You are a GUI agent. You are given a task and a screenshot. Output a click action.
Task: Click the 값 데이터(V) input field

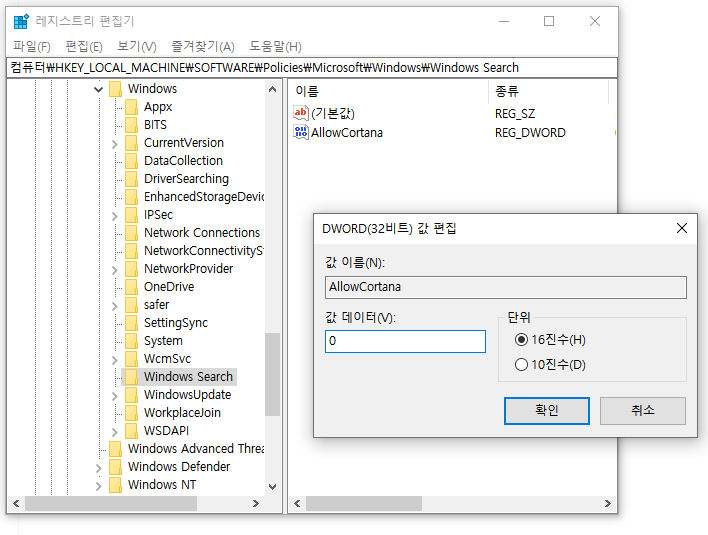point(405,341)
